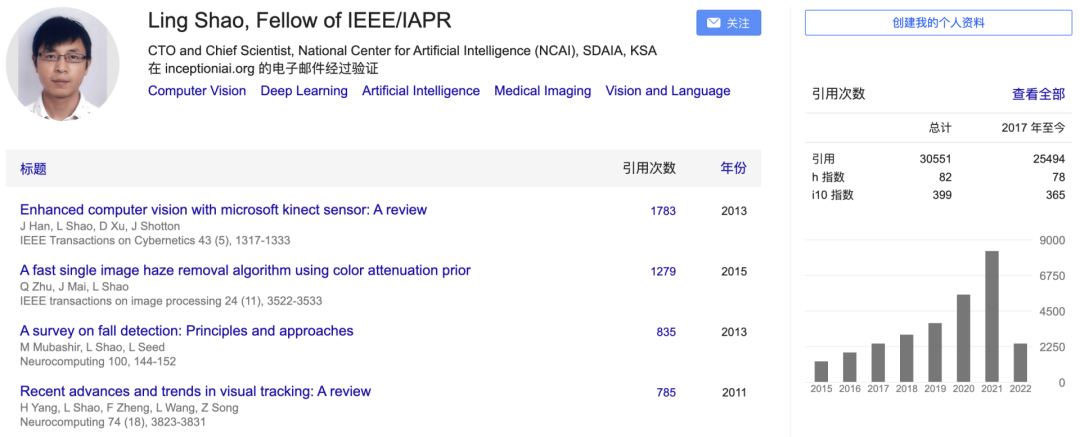The width and height of the screenshot is (1080, 437).
Task: Open the visual tracking review paper
Action: 195,391
